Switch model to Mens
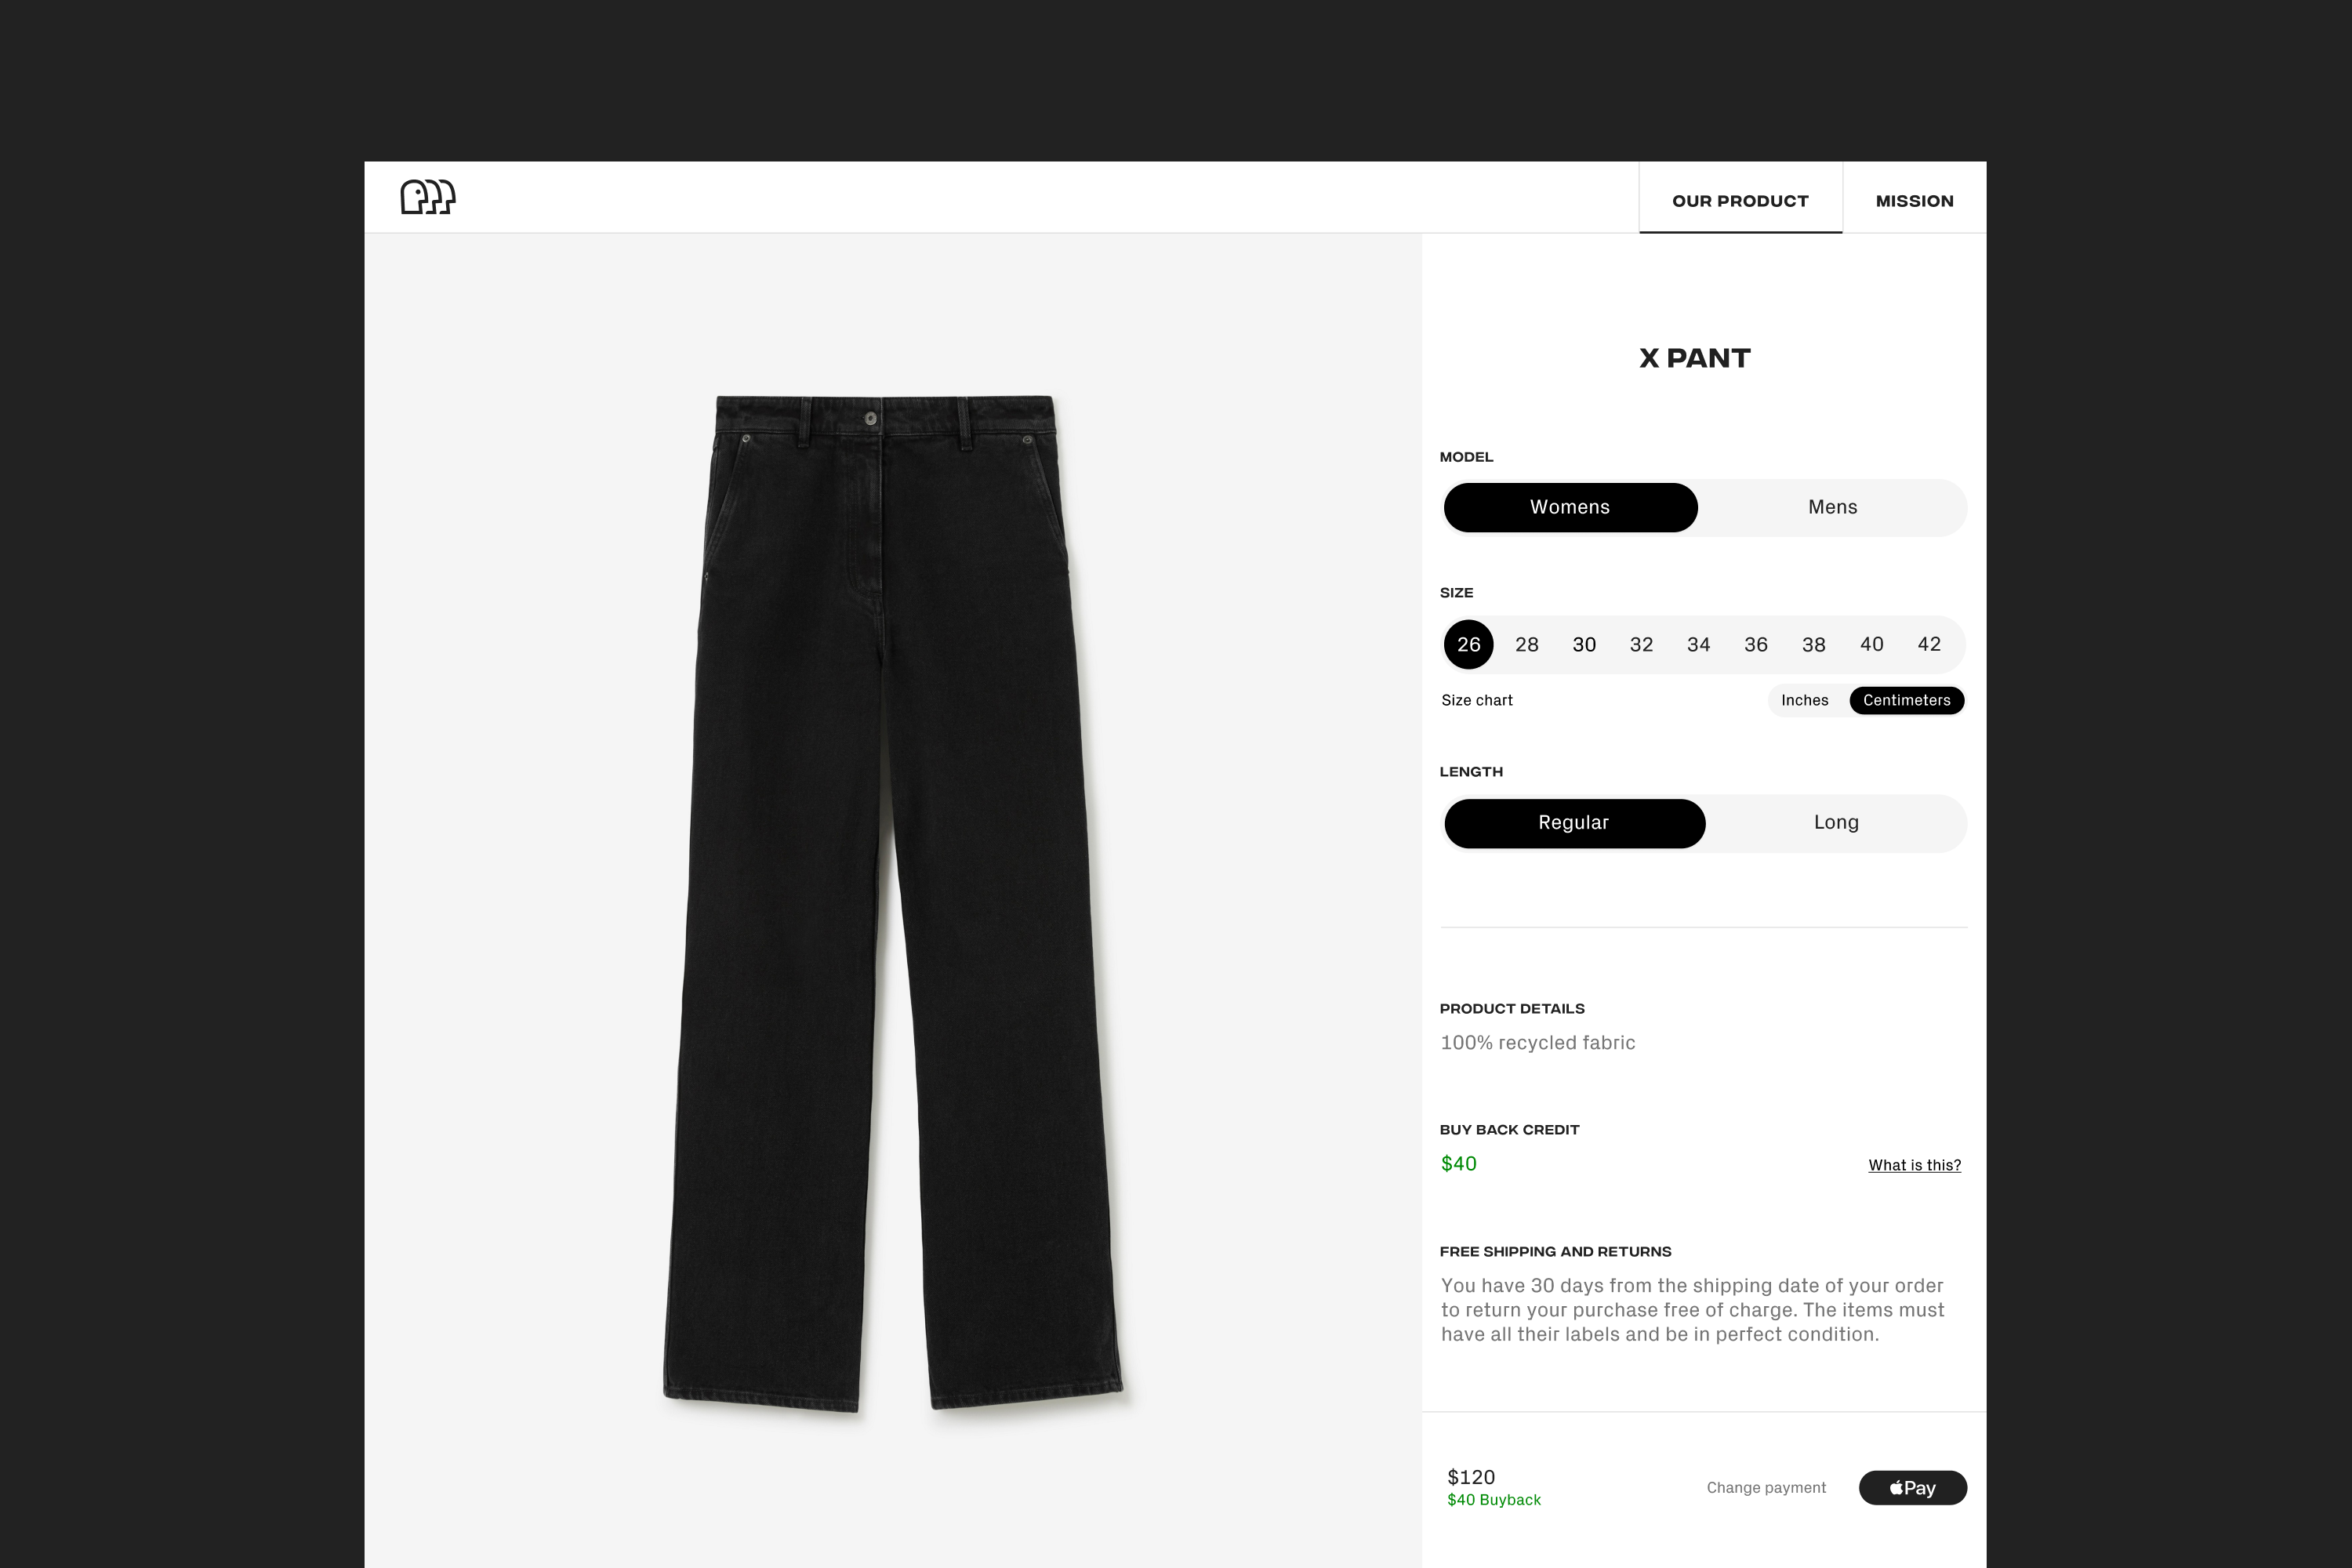2352x1568 pixels. (1832, 507)
